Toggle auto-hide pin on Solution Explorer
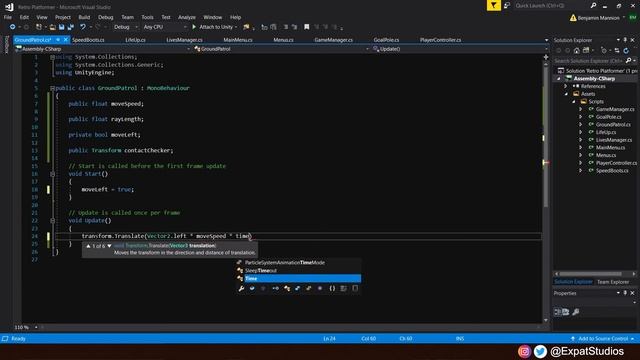Viewport: 640px width, 360px height. [625, 40]
